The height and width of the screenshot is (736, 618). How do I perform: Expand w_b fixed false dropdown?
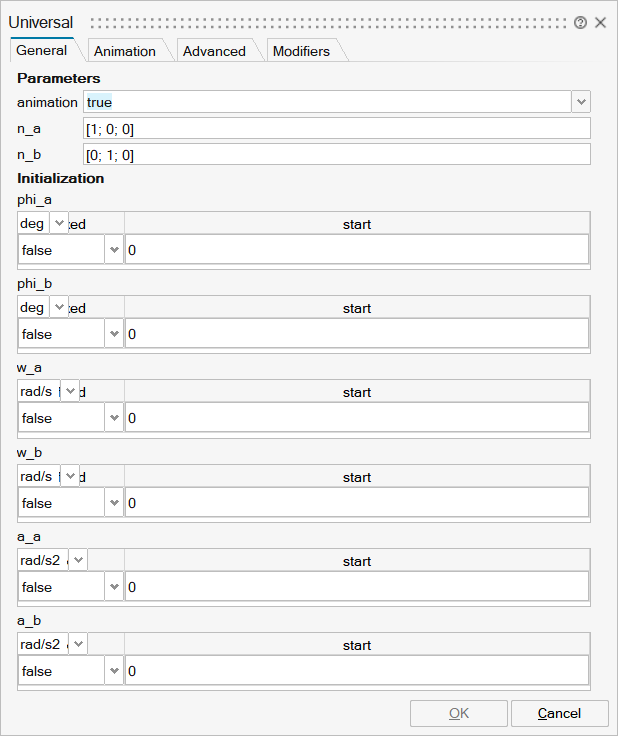[113, 503]
